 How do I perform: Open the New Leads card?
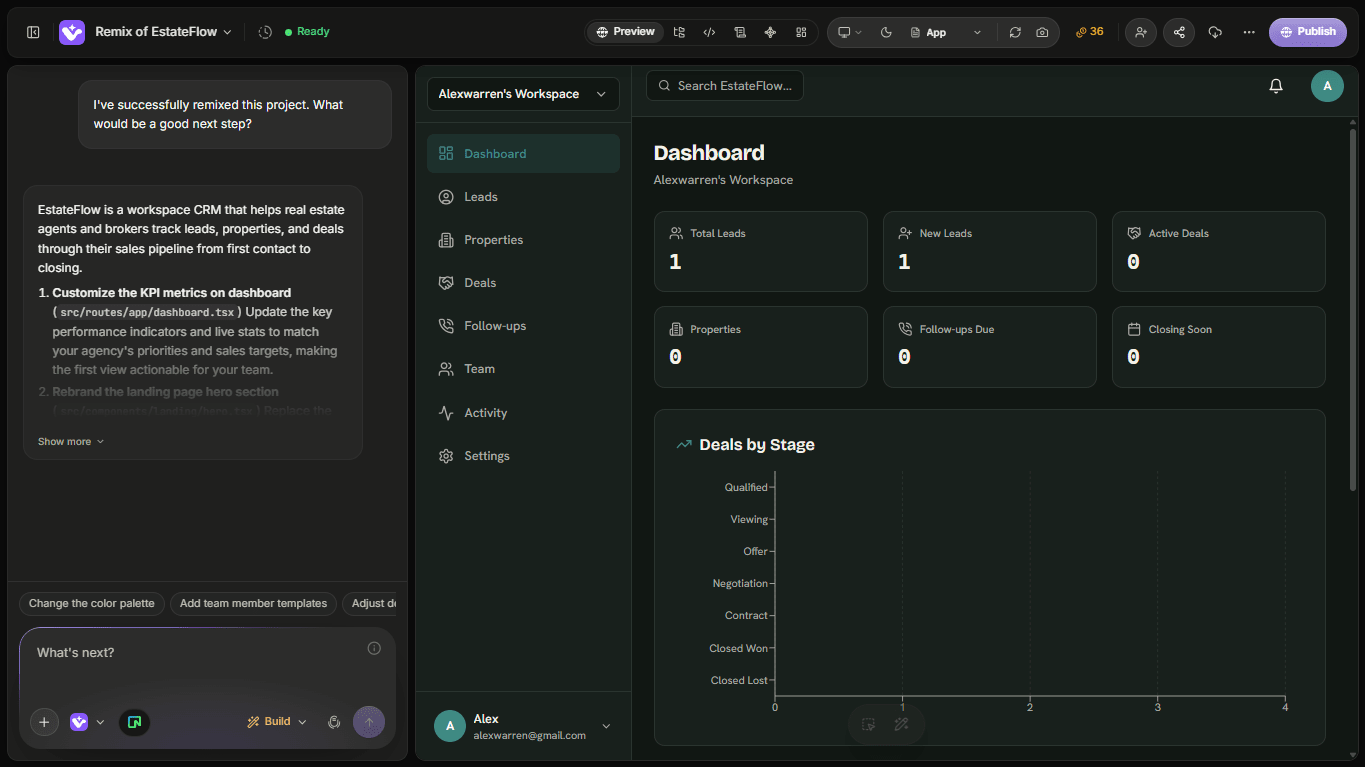(x=990, y=251)
